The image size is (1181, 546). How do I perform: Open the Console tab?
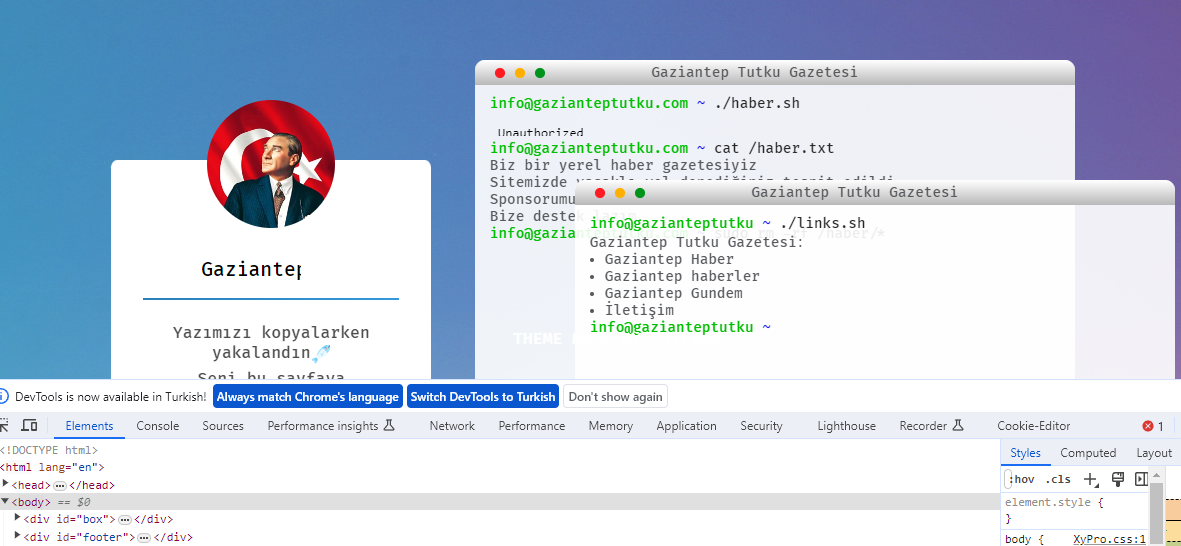coord(157,426)
